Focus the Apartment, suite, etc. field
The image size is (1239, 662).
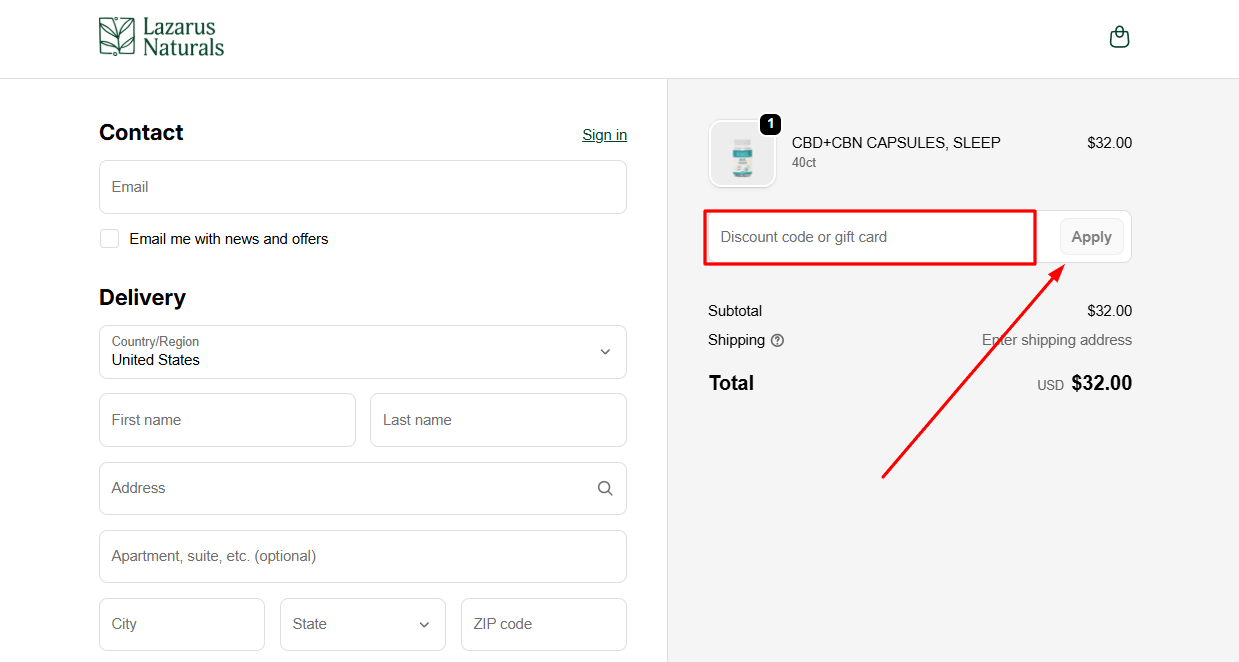pyautogui.click(x=363, y=556)
